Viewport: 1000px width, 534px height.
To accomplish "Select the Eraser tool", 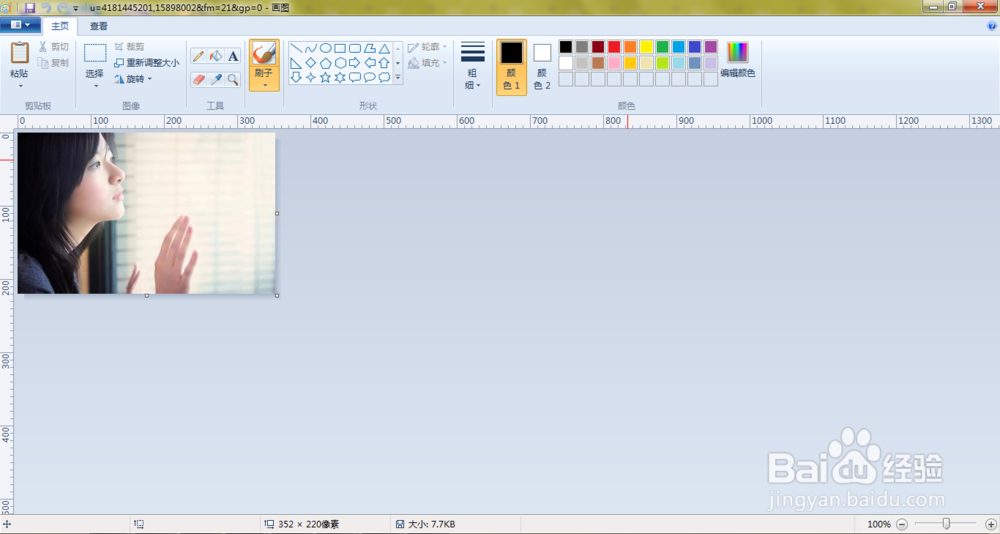I will click(x=198, y=79).
